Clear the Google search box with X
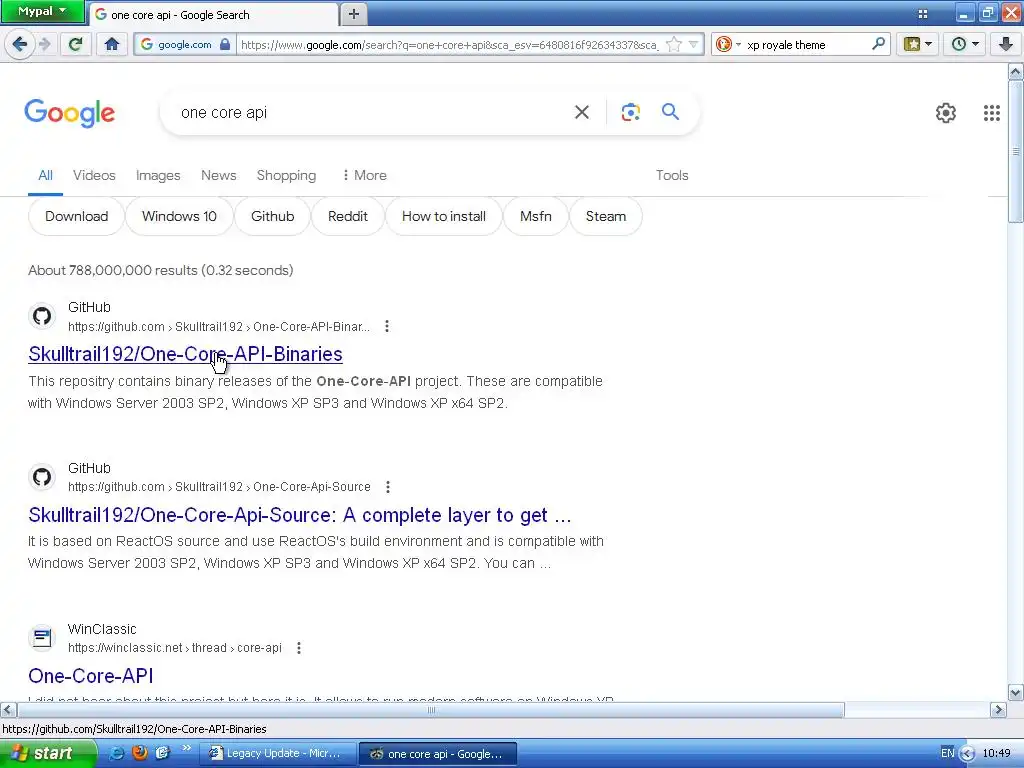The width and height of the screenshot is (1024, 768). [581, 112]
